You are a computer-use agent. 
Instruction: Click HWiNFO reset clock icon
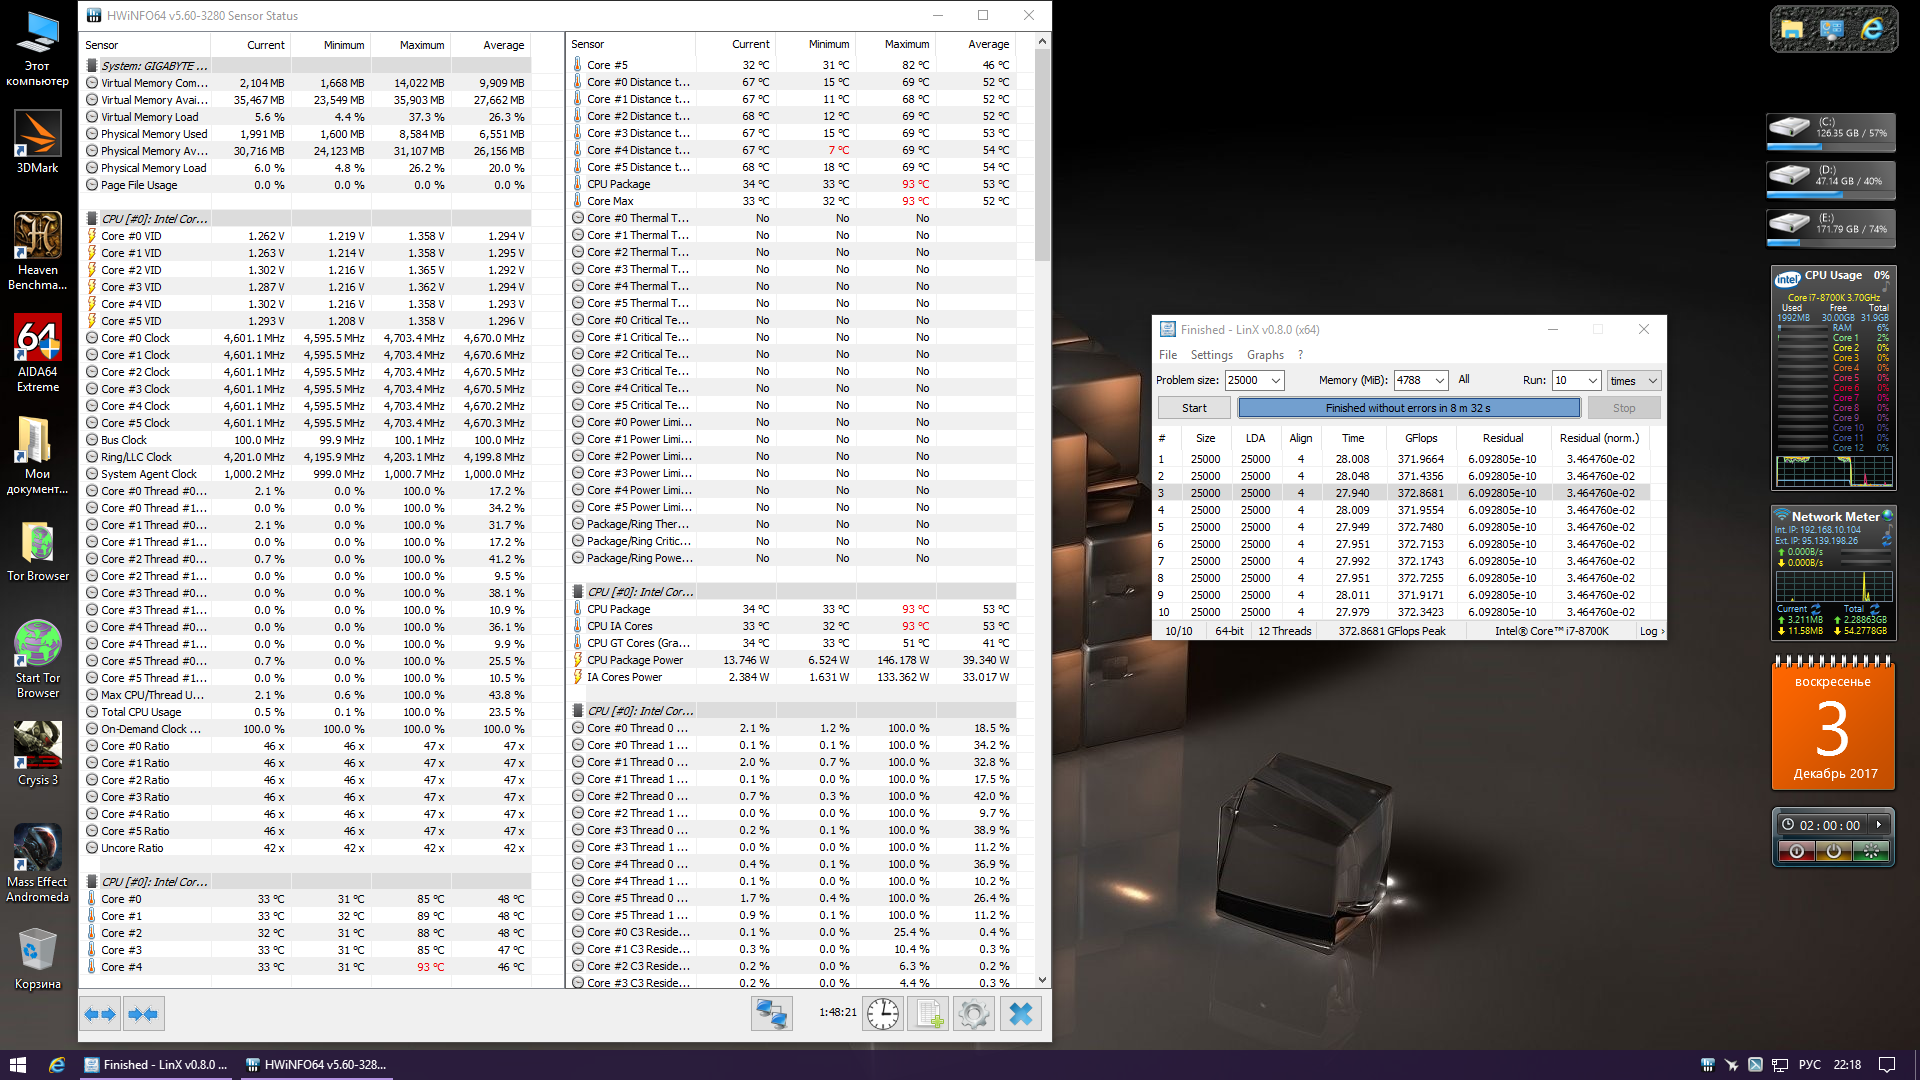(x=882, y=1014)
